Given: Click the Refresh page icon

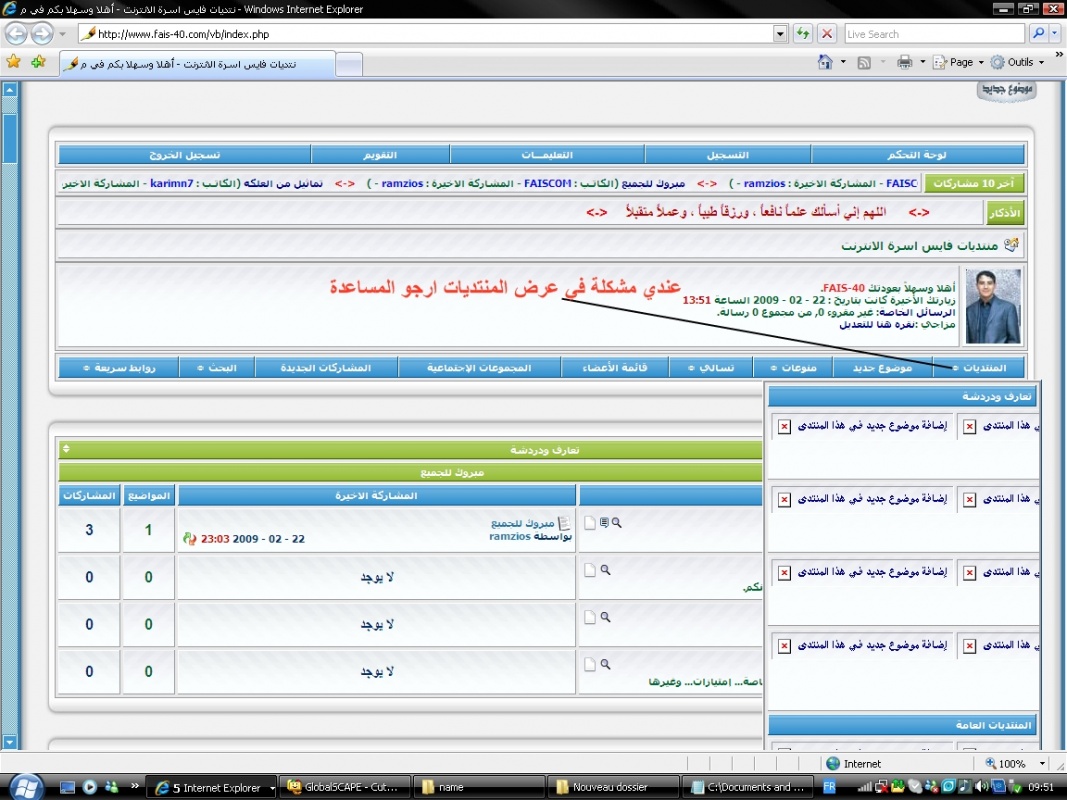Looking at the screenshot, I should 803,33.
